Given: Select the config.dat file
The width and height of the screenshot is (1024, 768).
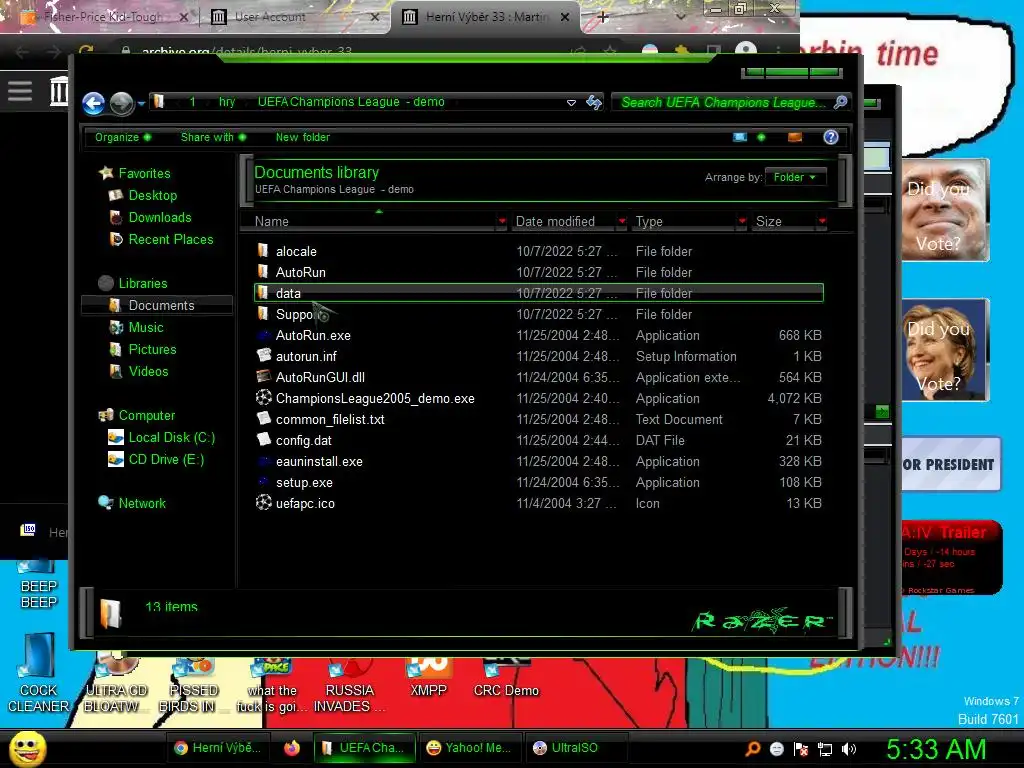Looking at the screenshot, I should 539,440.
